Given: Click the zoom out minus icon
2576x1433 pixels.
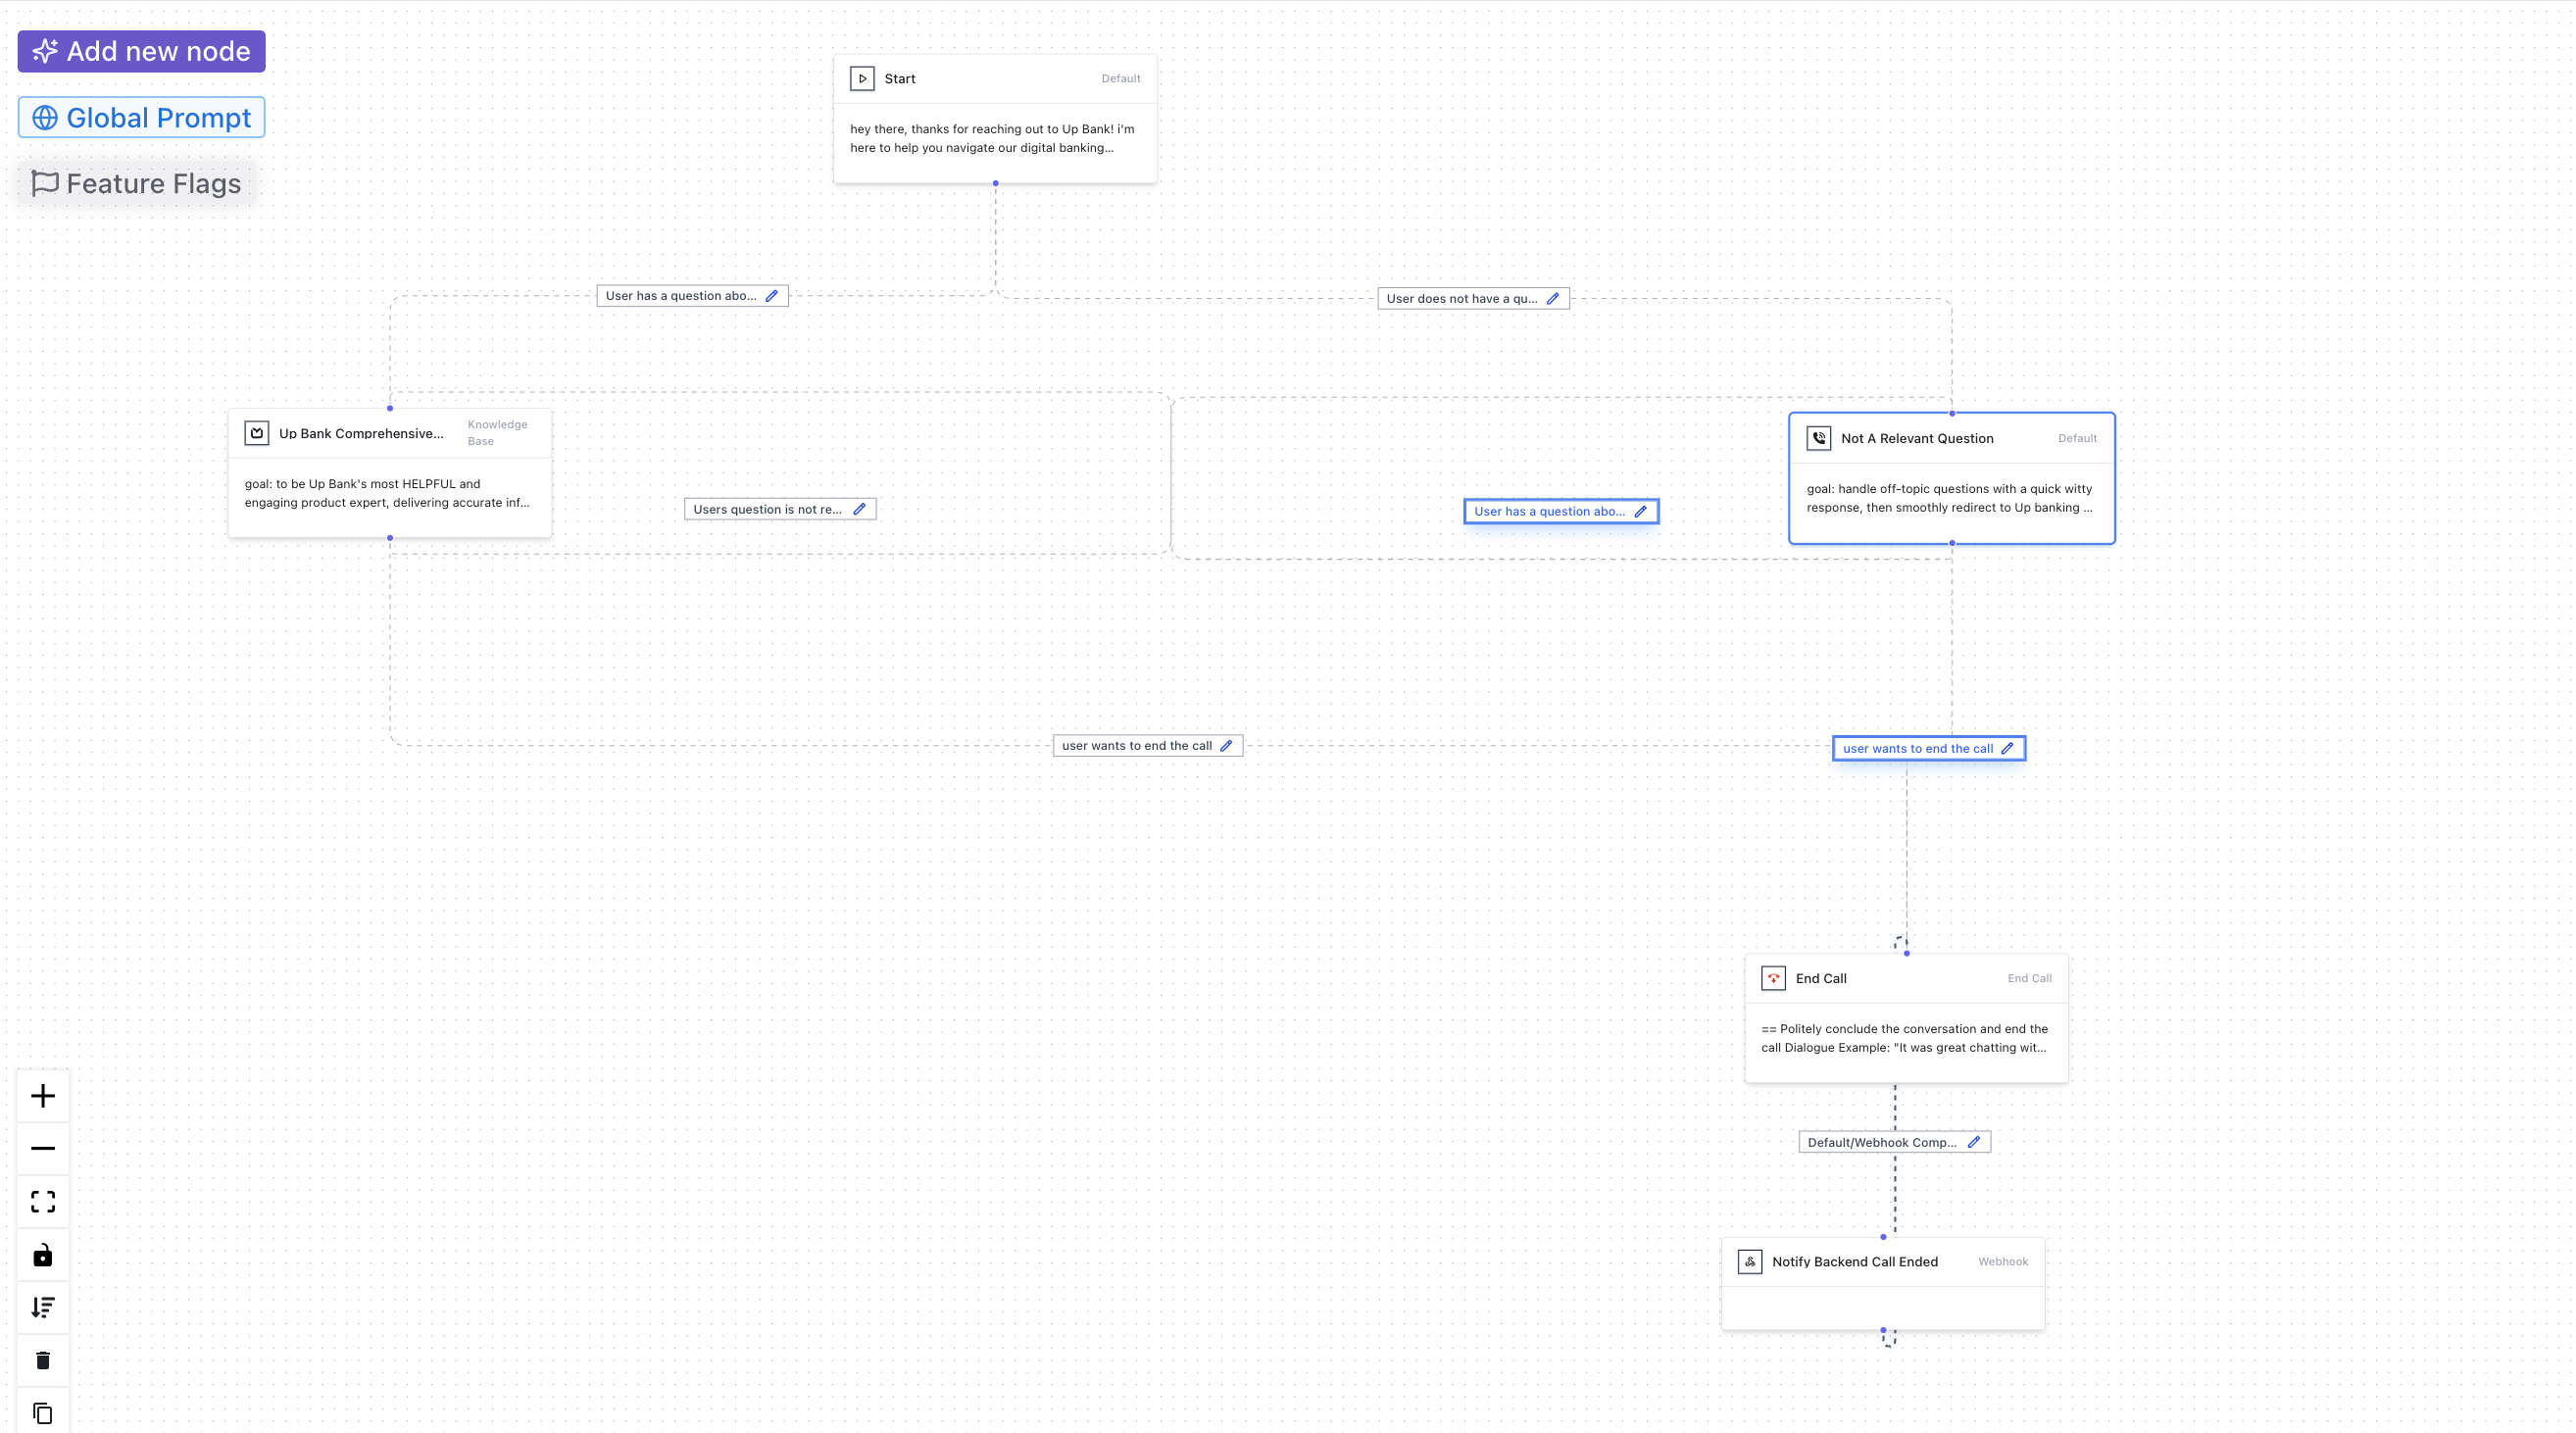Looking at the screenshot, I should coord(42,1148).
